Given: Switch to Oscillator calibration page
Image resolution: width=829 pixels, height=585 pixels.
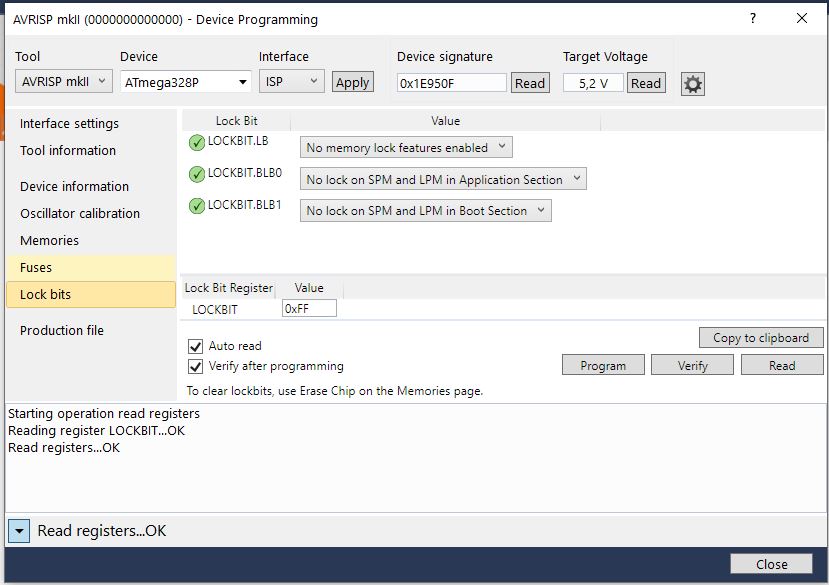Looking at the screenshot, I should coord(80,213).
